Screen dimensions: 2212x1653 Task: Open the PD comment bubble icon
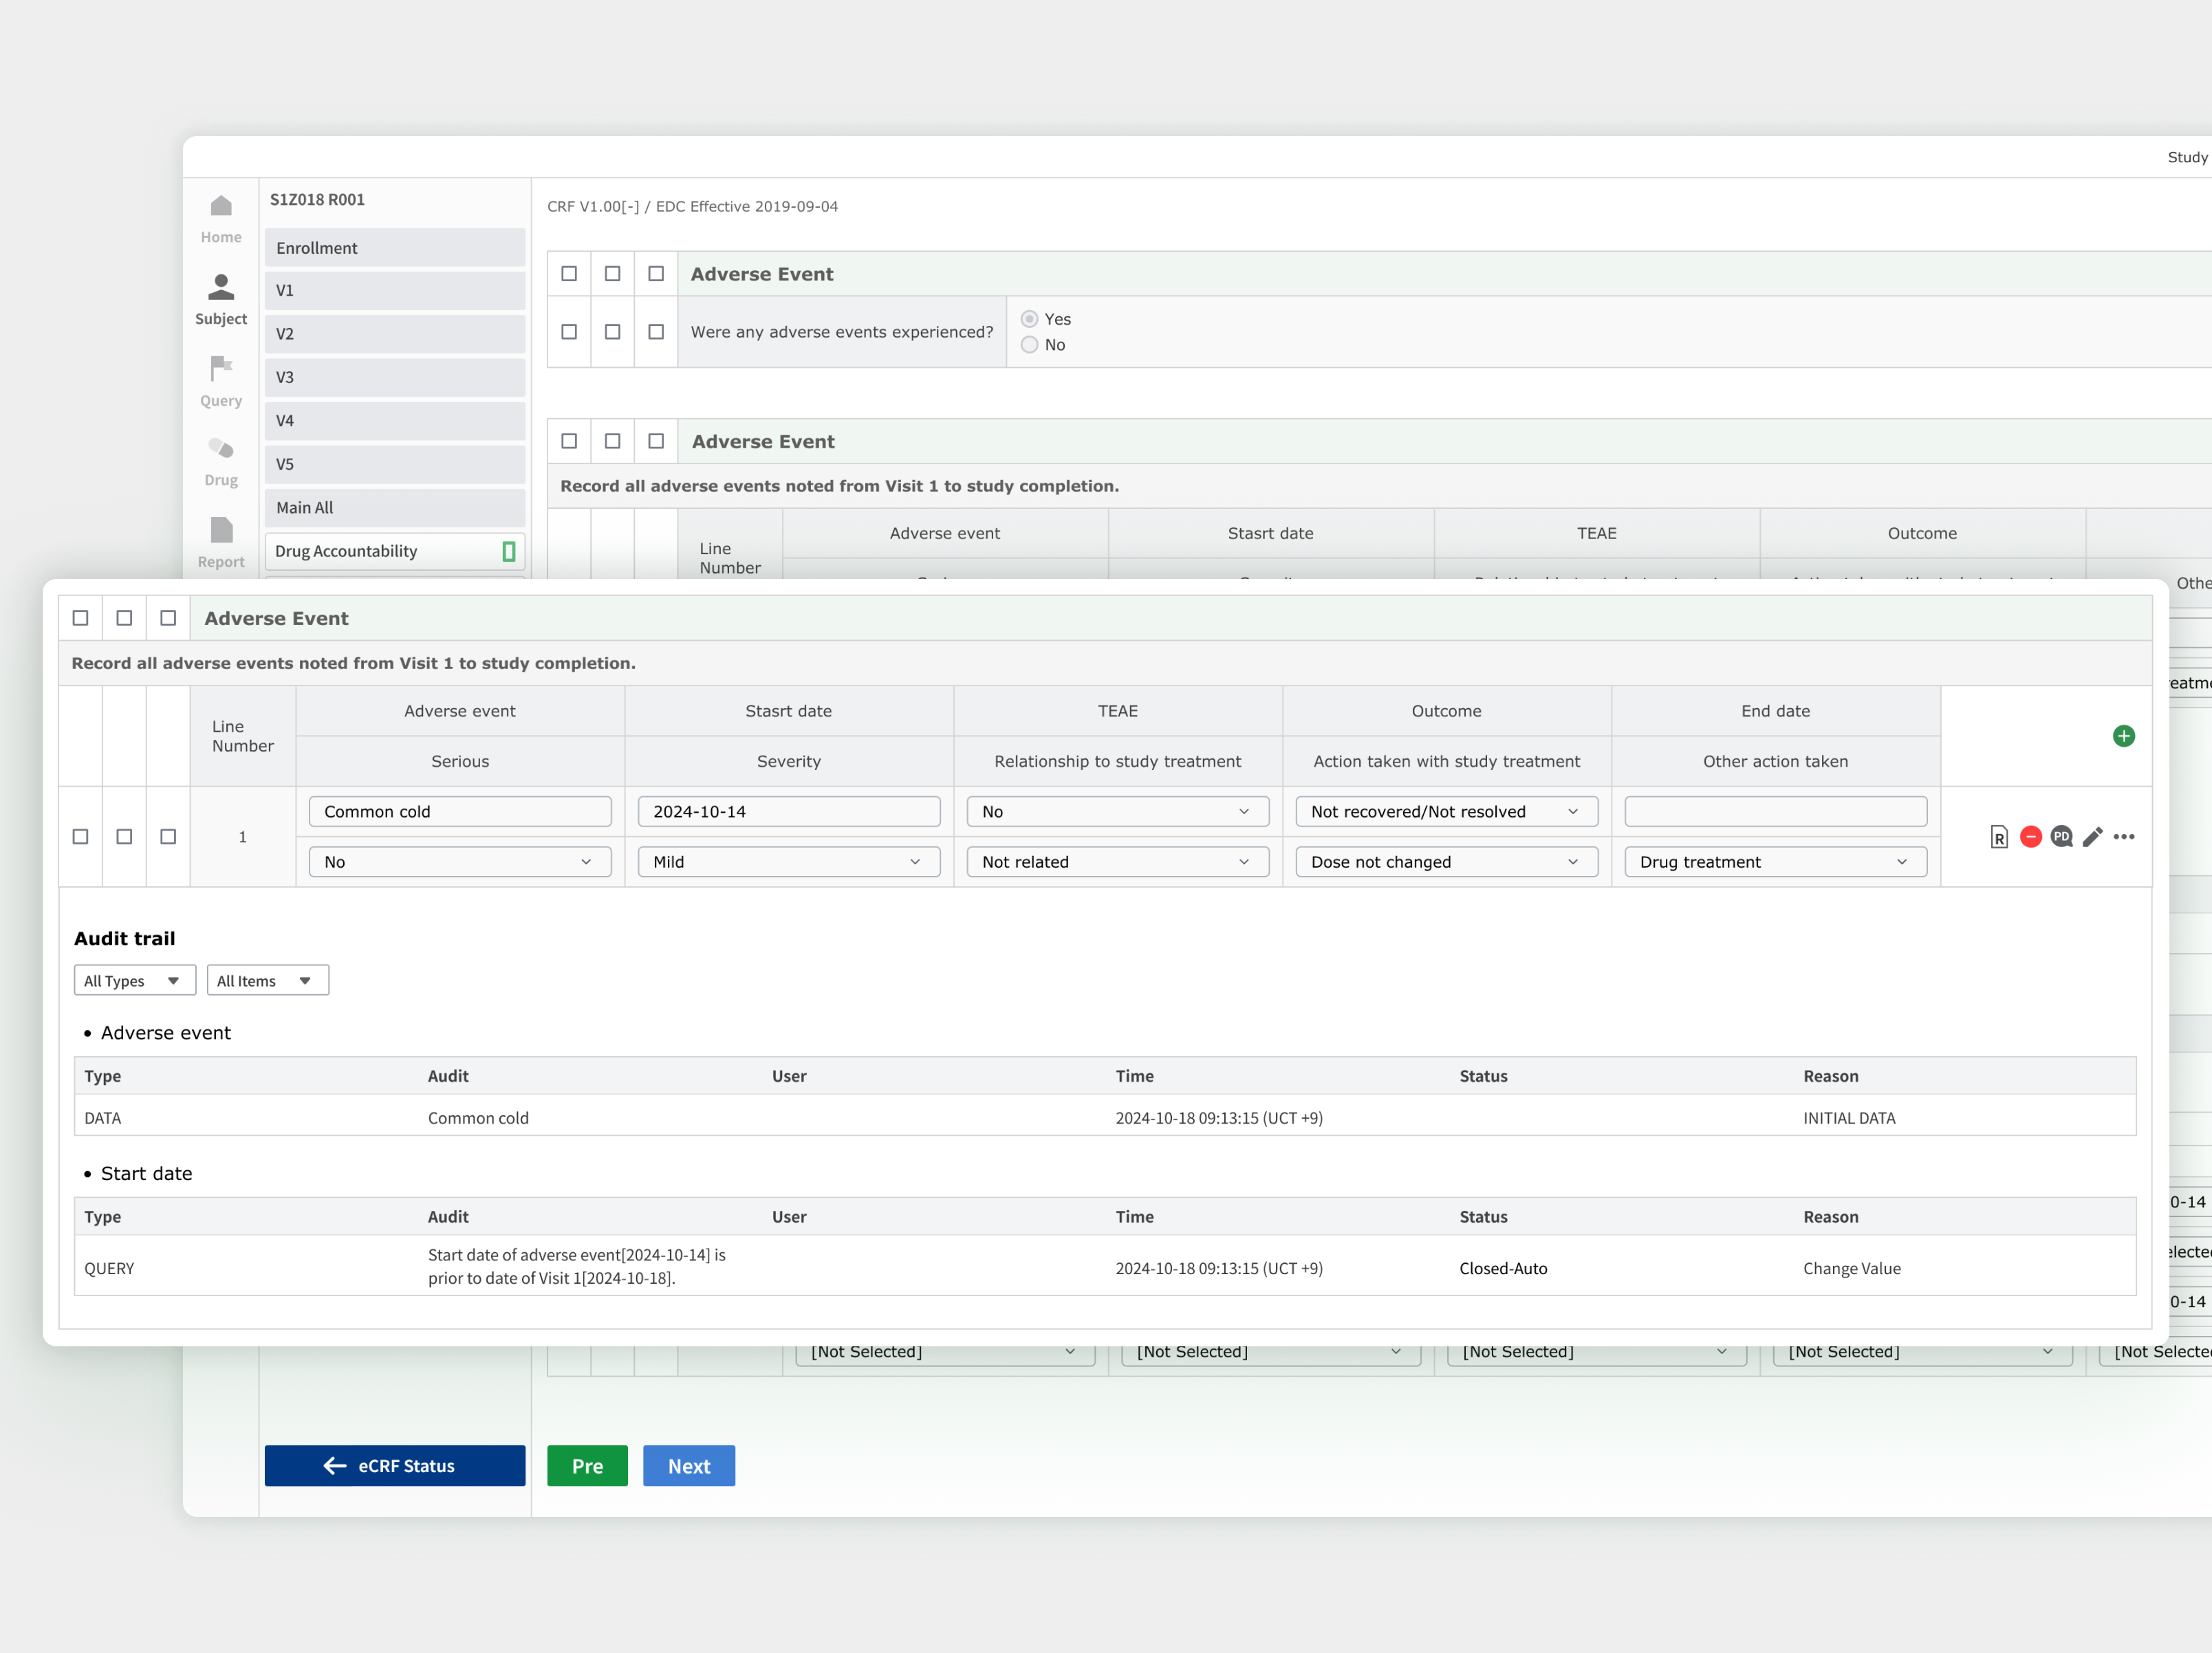point(2061,837)
